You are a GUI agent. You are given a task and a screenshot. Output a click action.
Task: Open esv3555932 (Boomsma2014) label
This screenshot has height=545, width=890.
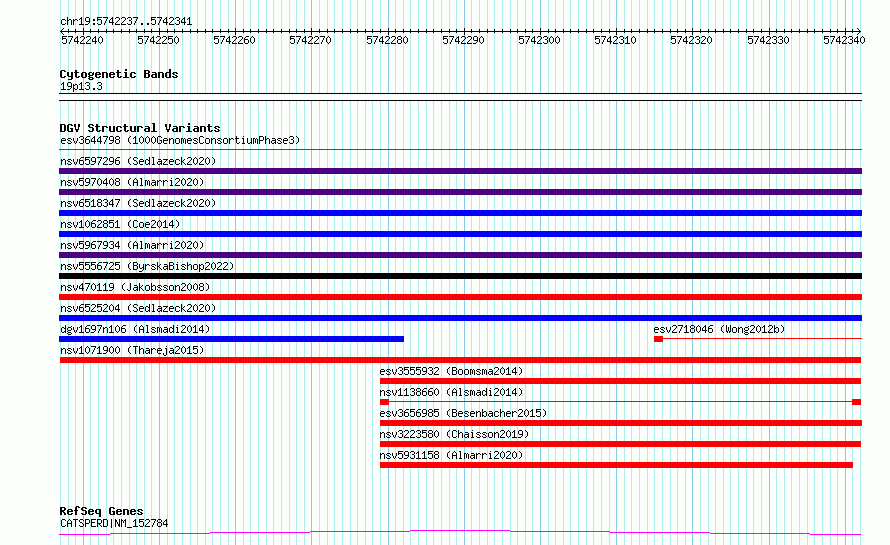click(451, 371)
